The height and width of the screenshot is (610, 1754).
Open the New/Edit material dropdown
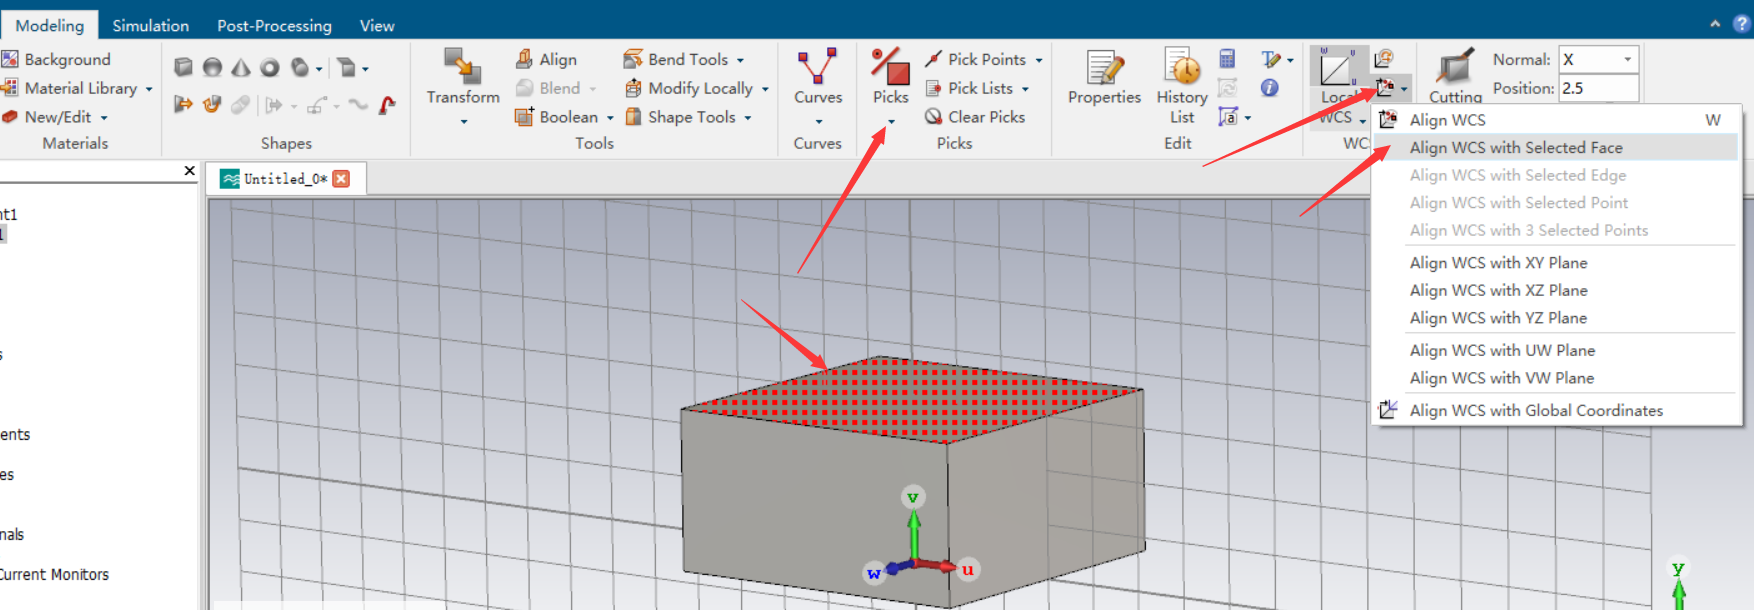tap(55, 117)
